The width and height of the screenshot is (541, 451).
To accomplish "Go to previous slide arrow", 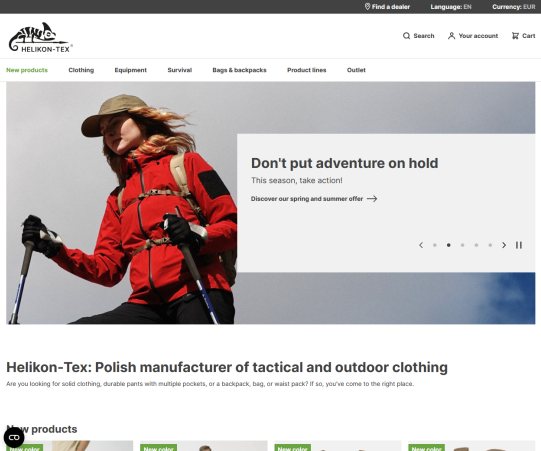I will (x=421, y=245).
